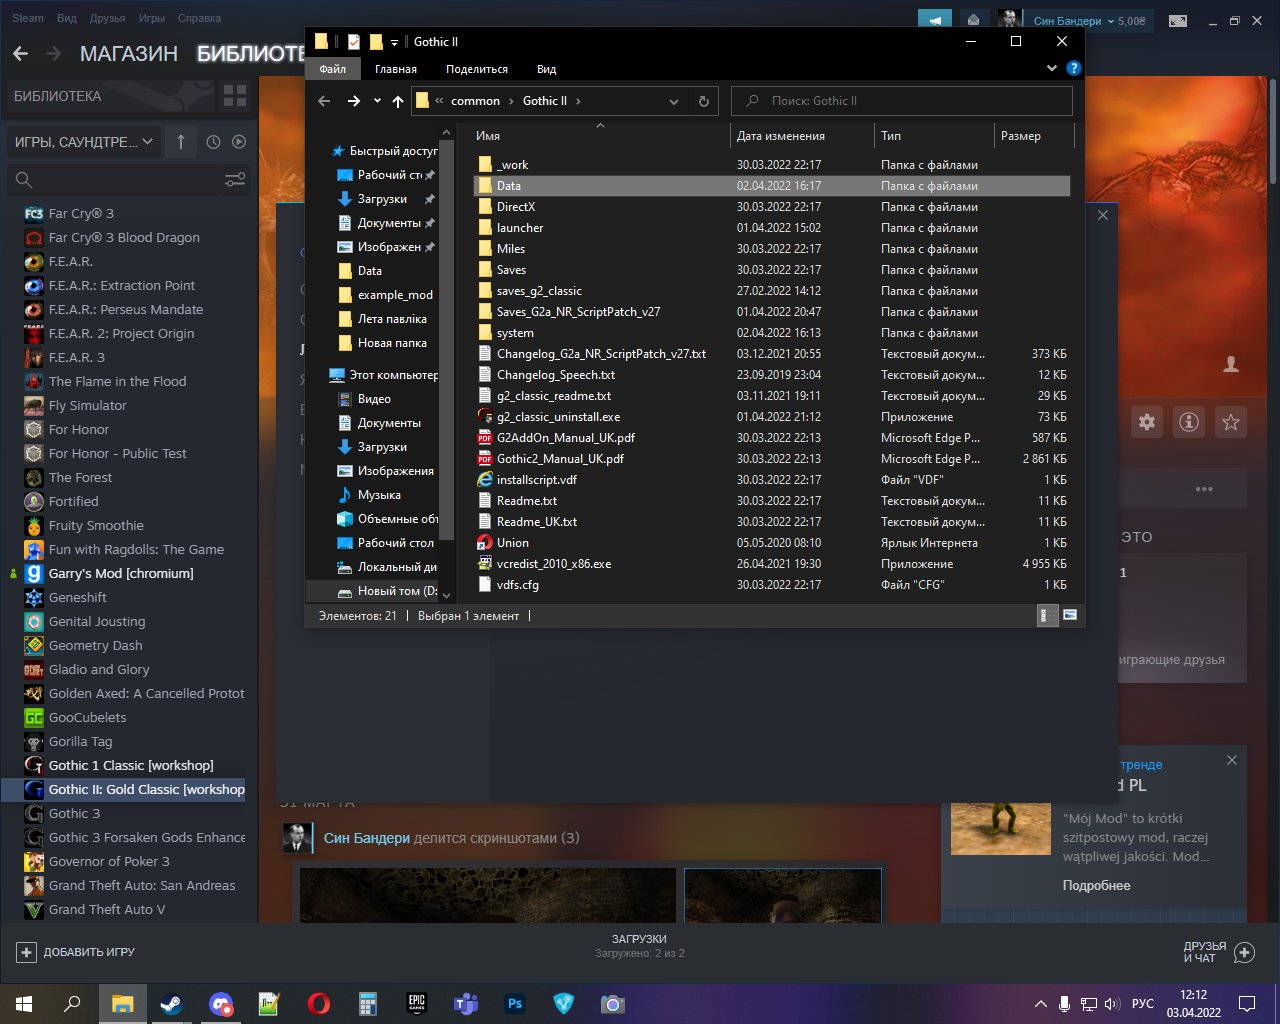Click the Поиск: Gothic II search field

coord(902,101)
